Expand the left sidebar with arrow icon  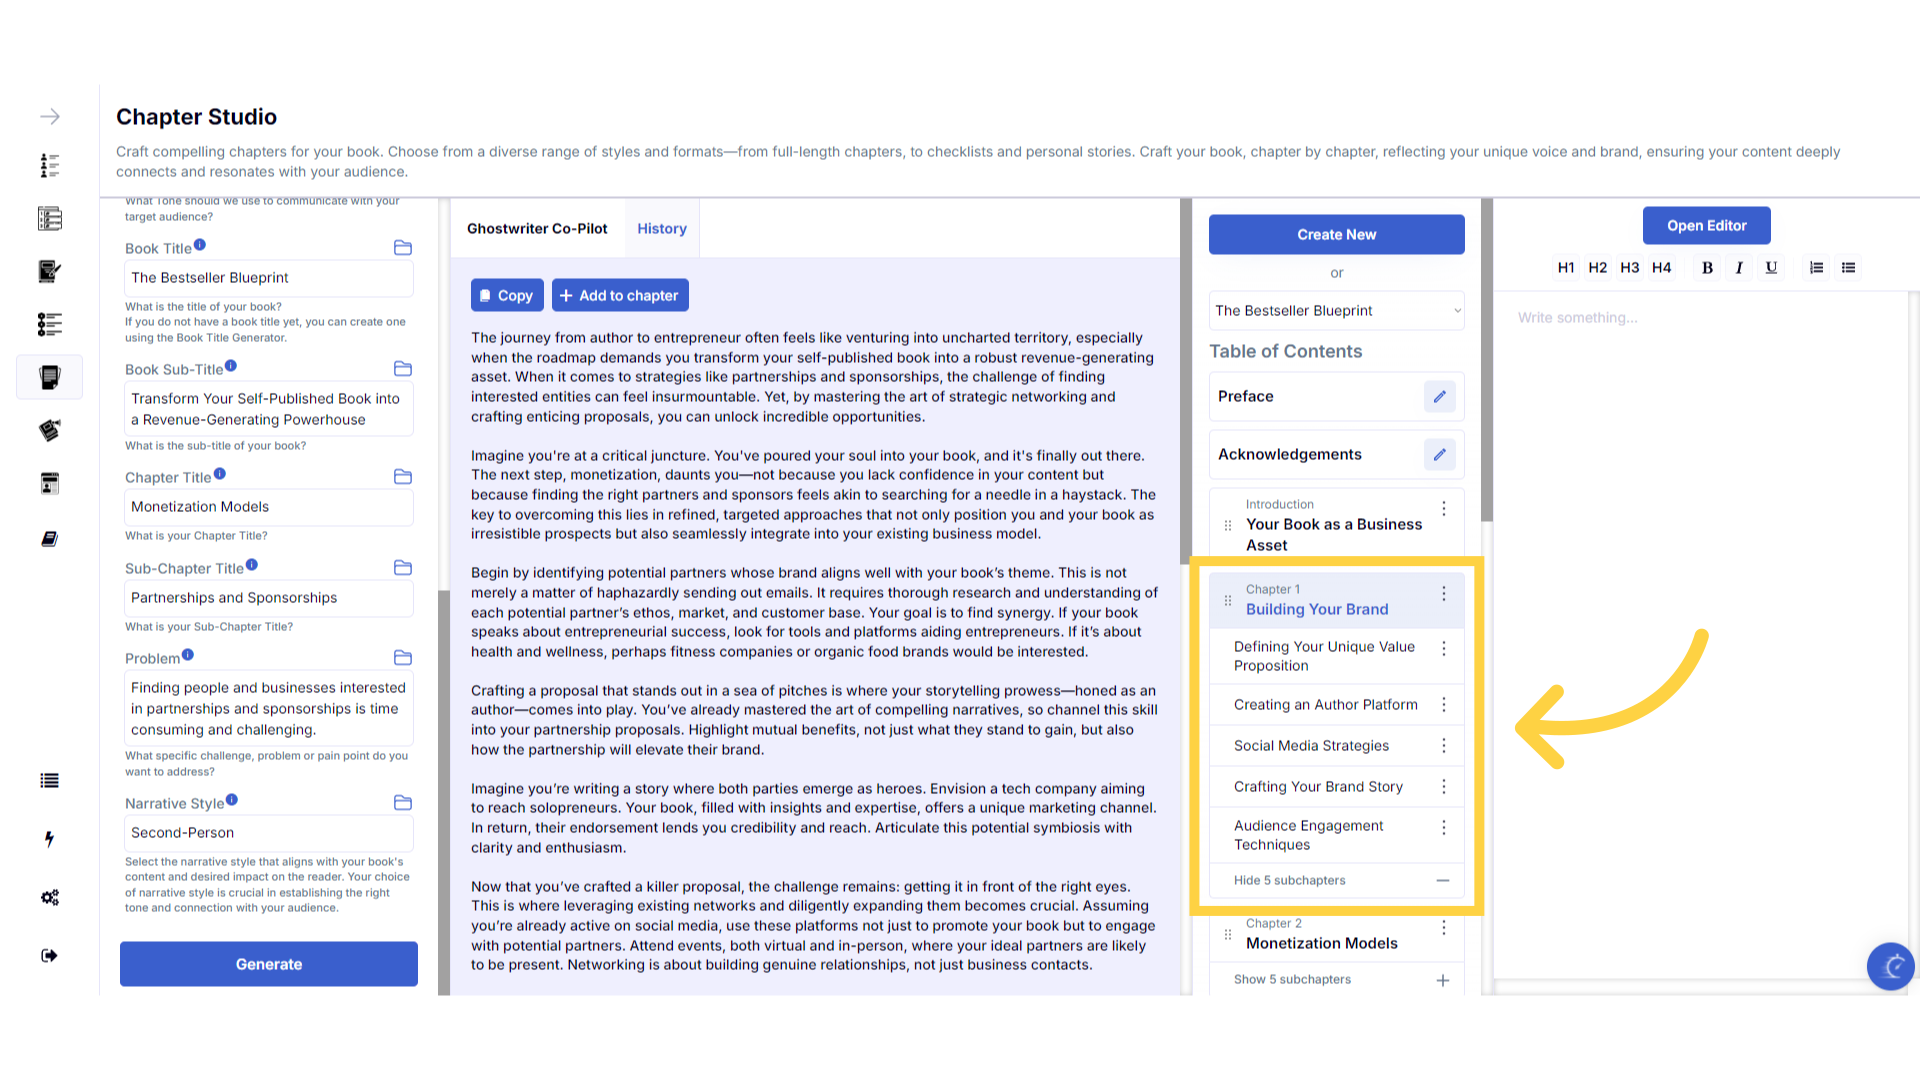coord(49,117)
